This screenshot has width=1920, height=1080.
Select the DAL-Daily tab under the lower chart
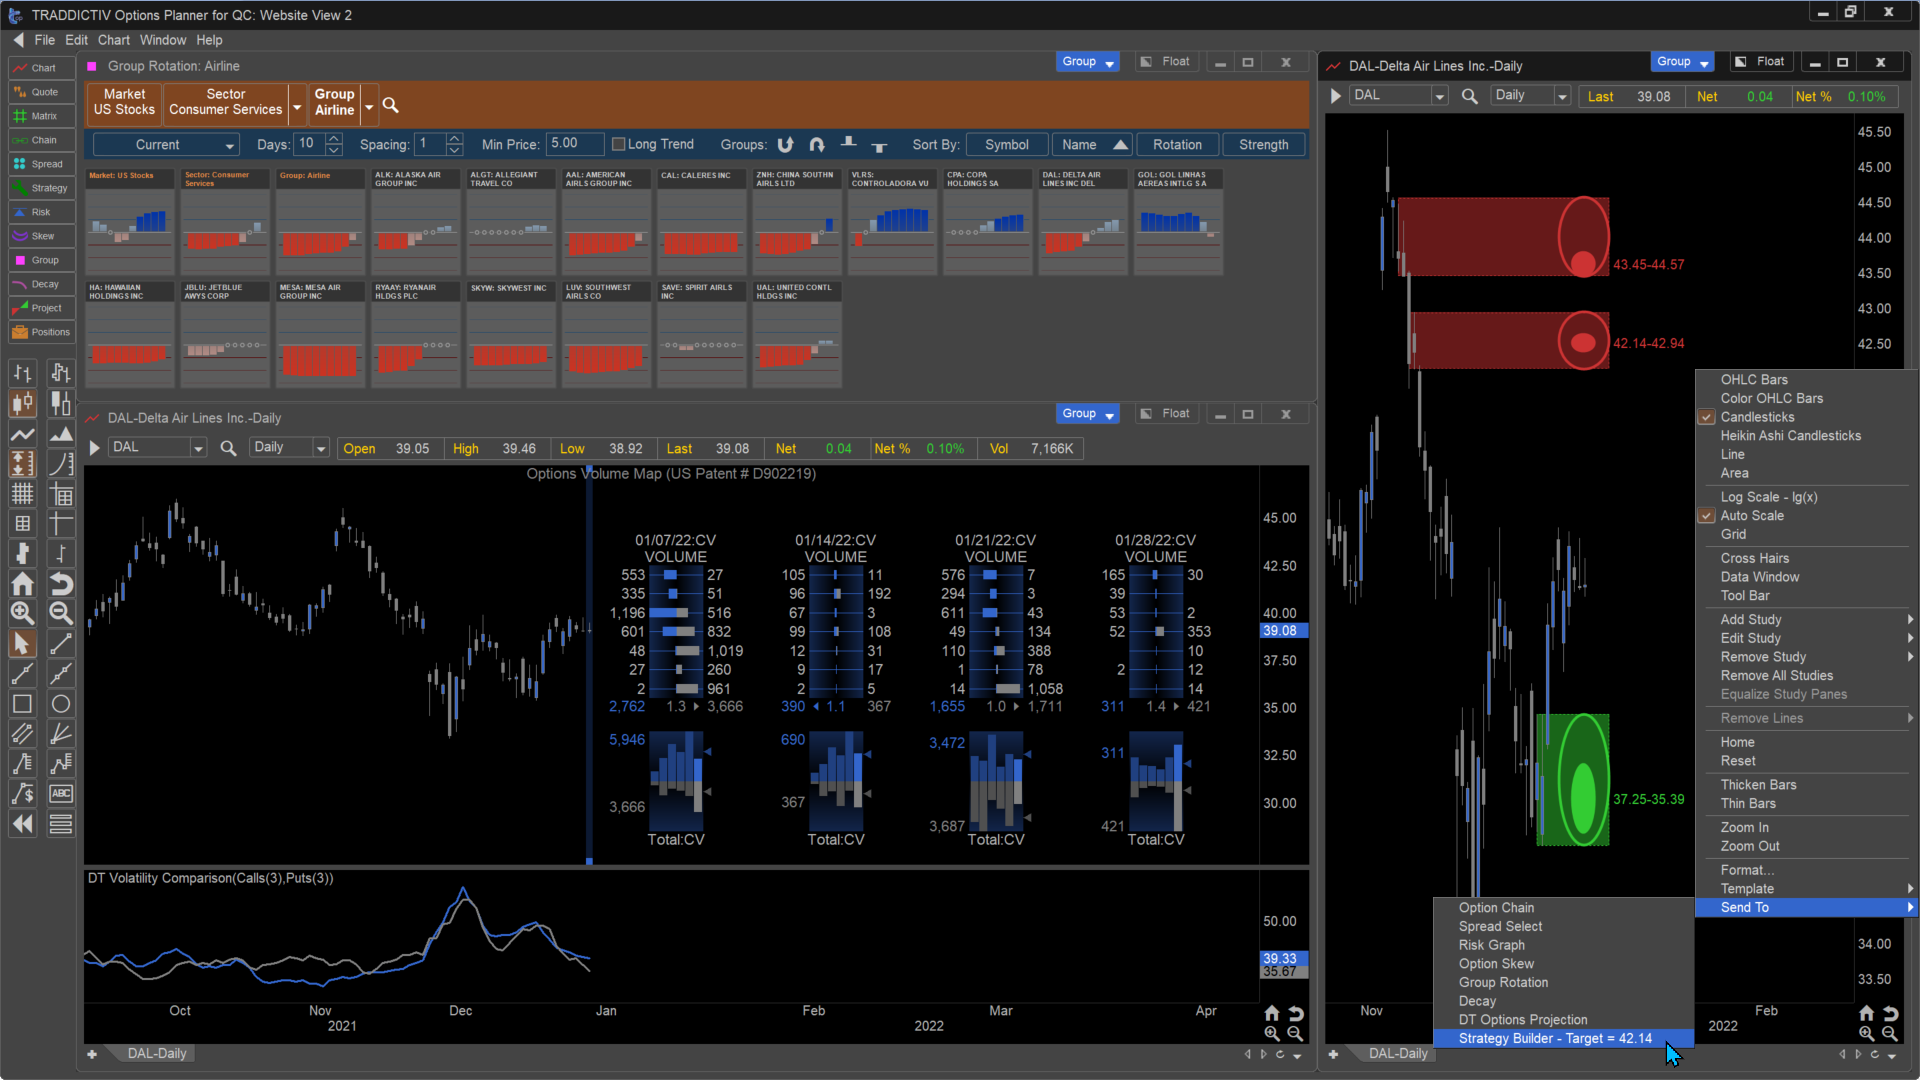(x=157, y=1054)
